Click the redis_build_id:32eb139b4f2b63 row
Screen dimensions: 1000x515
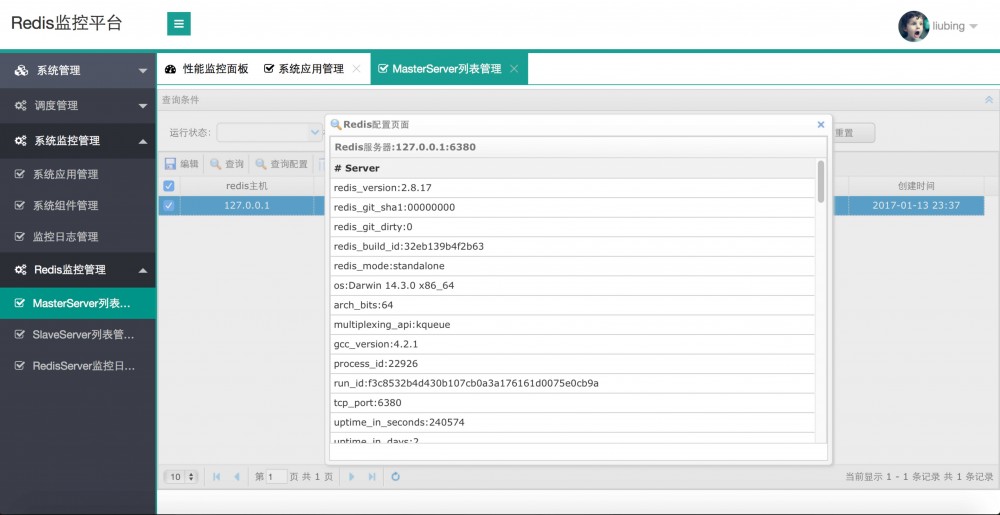(573, 246)
